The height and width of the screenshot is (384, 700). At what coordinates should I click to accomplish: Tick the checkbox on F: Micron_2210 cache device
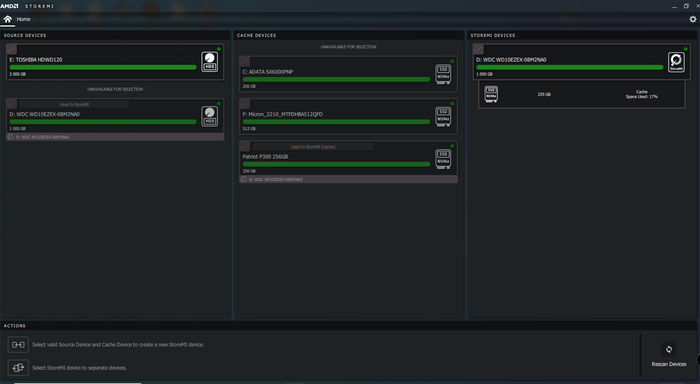pos(245,103)
